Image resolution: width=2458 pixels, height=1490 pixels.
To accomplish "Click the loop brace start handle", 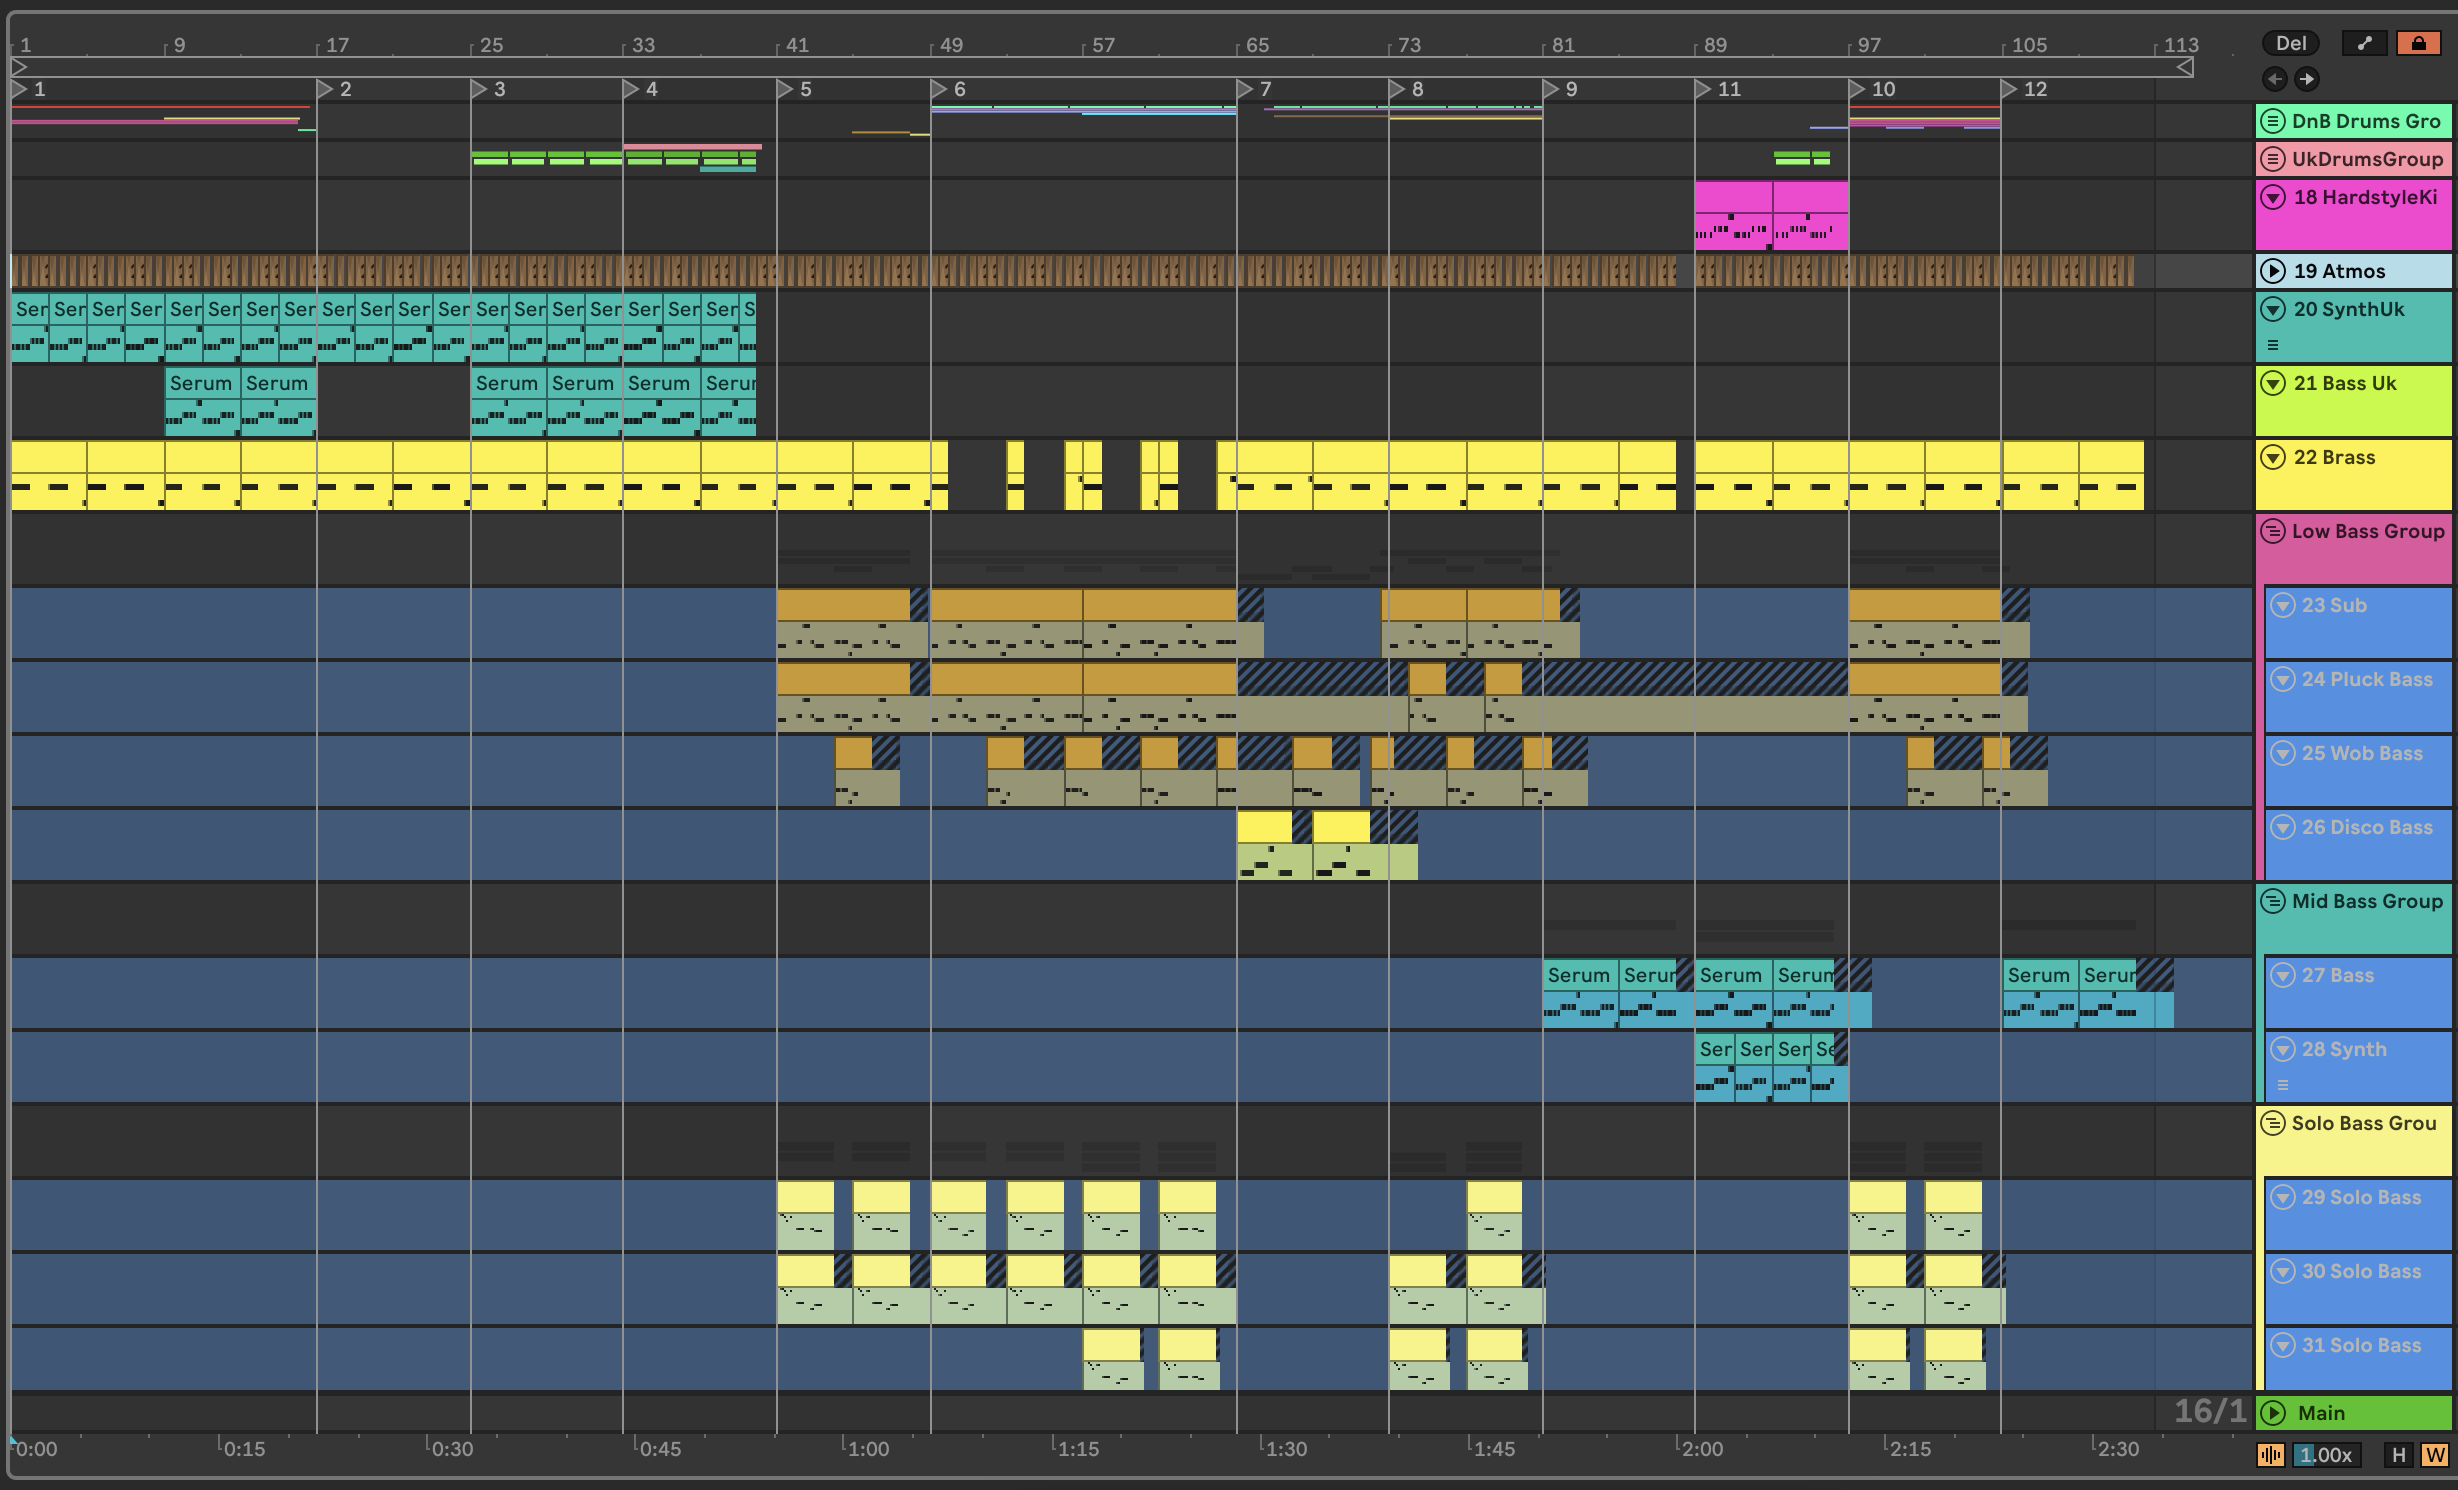I will pos(19,67).
